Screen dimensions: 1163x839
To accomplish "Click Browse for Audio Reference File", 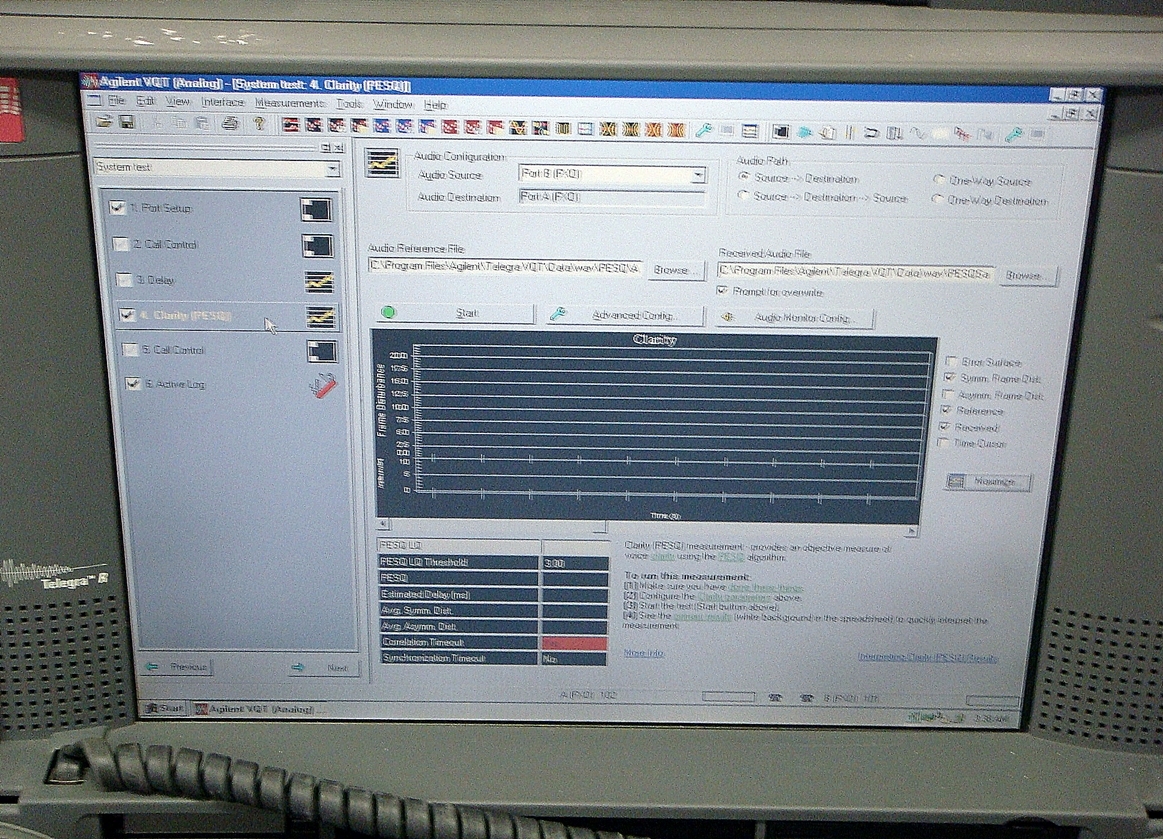I will pos(676,270).
